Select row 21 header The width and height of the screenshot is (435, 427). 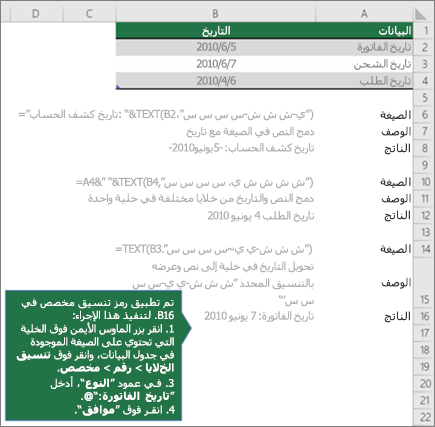423,400
